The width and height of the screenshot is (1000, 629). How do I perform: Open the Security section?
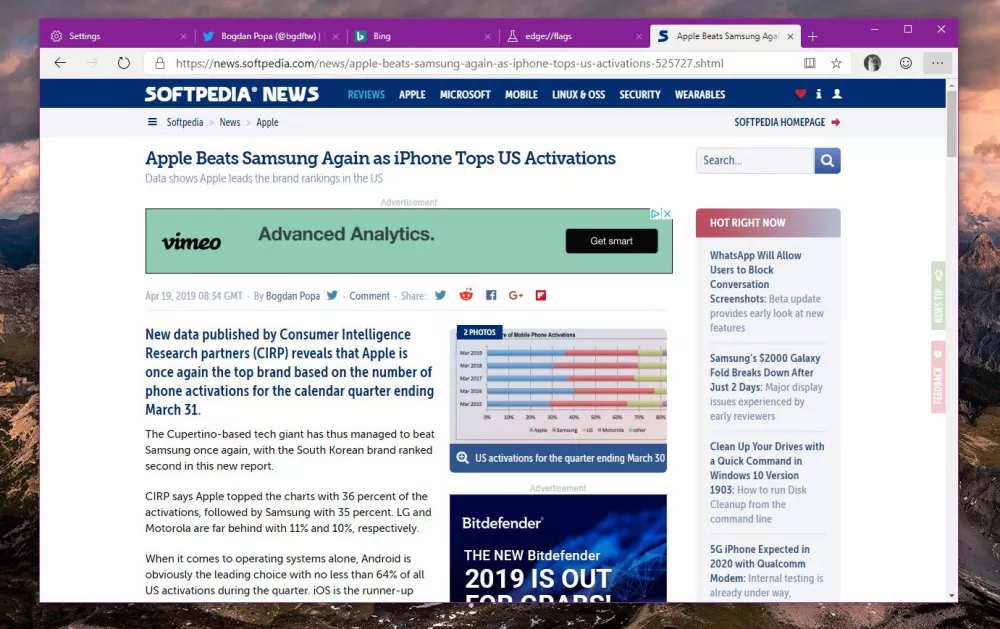point(640,94)
